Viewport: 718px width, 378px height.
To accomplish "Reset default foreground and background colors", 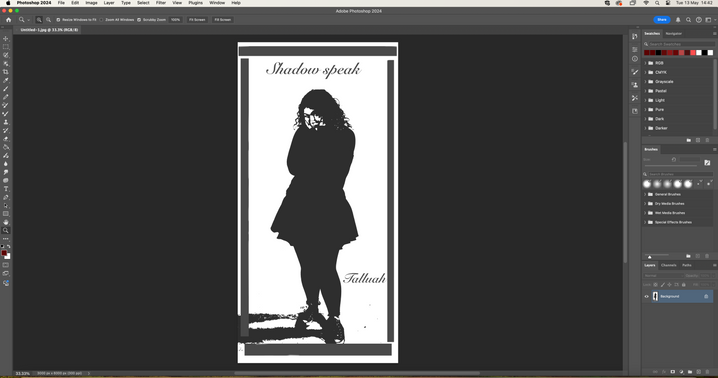I will (x=2, y=247).
